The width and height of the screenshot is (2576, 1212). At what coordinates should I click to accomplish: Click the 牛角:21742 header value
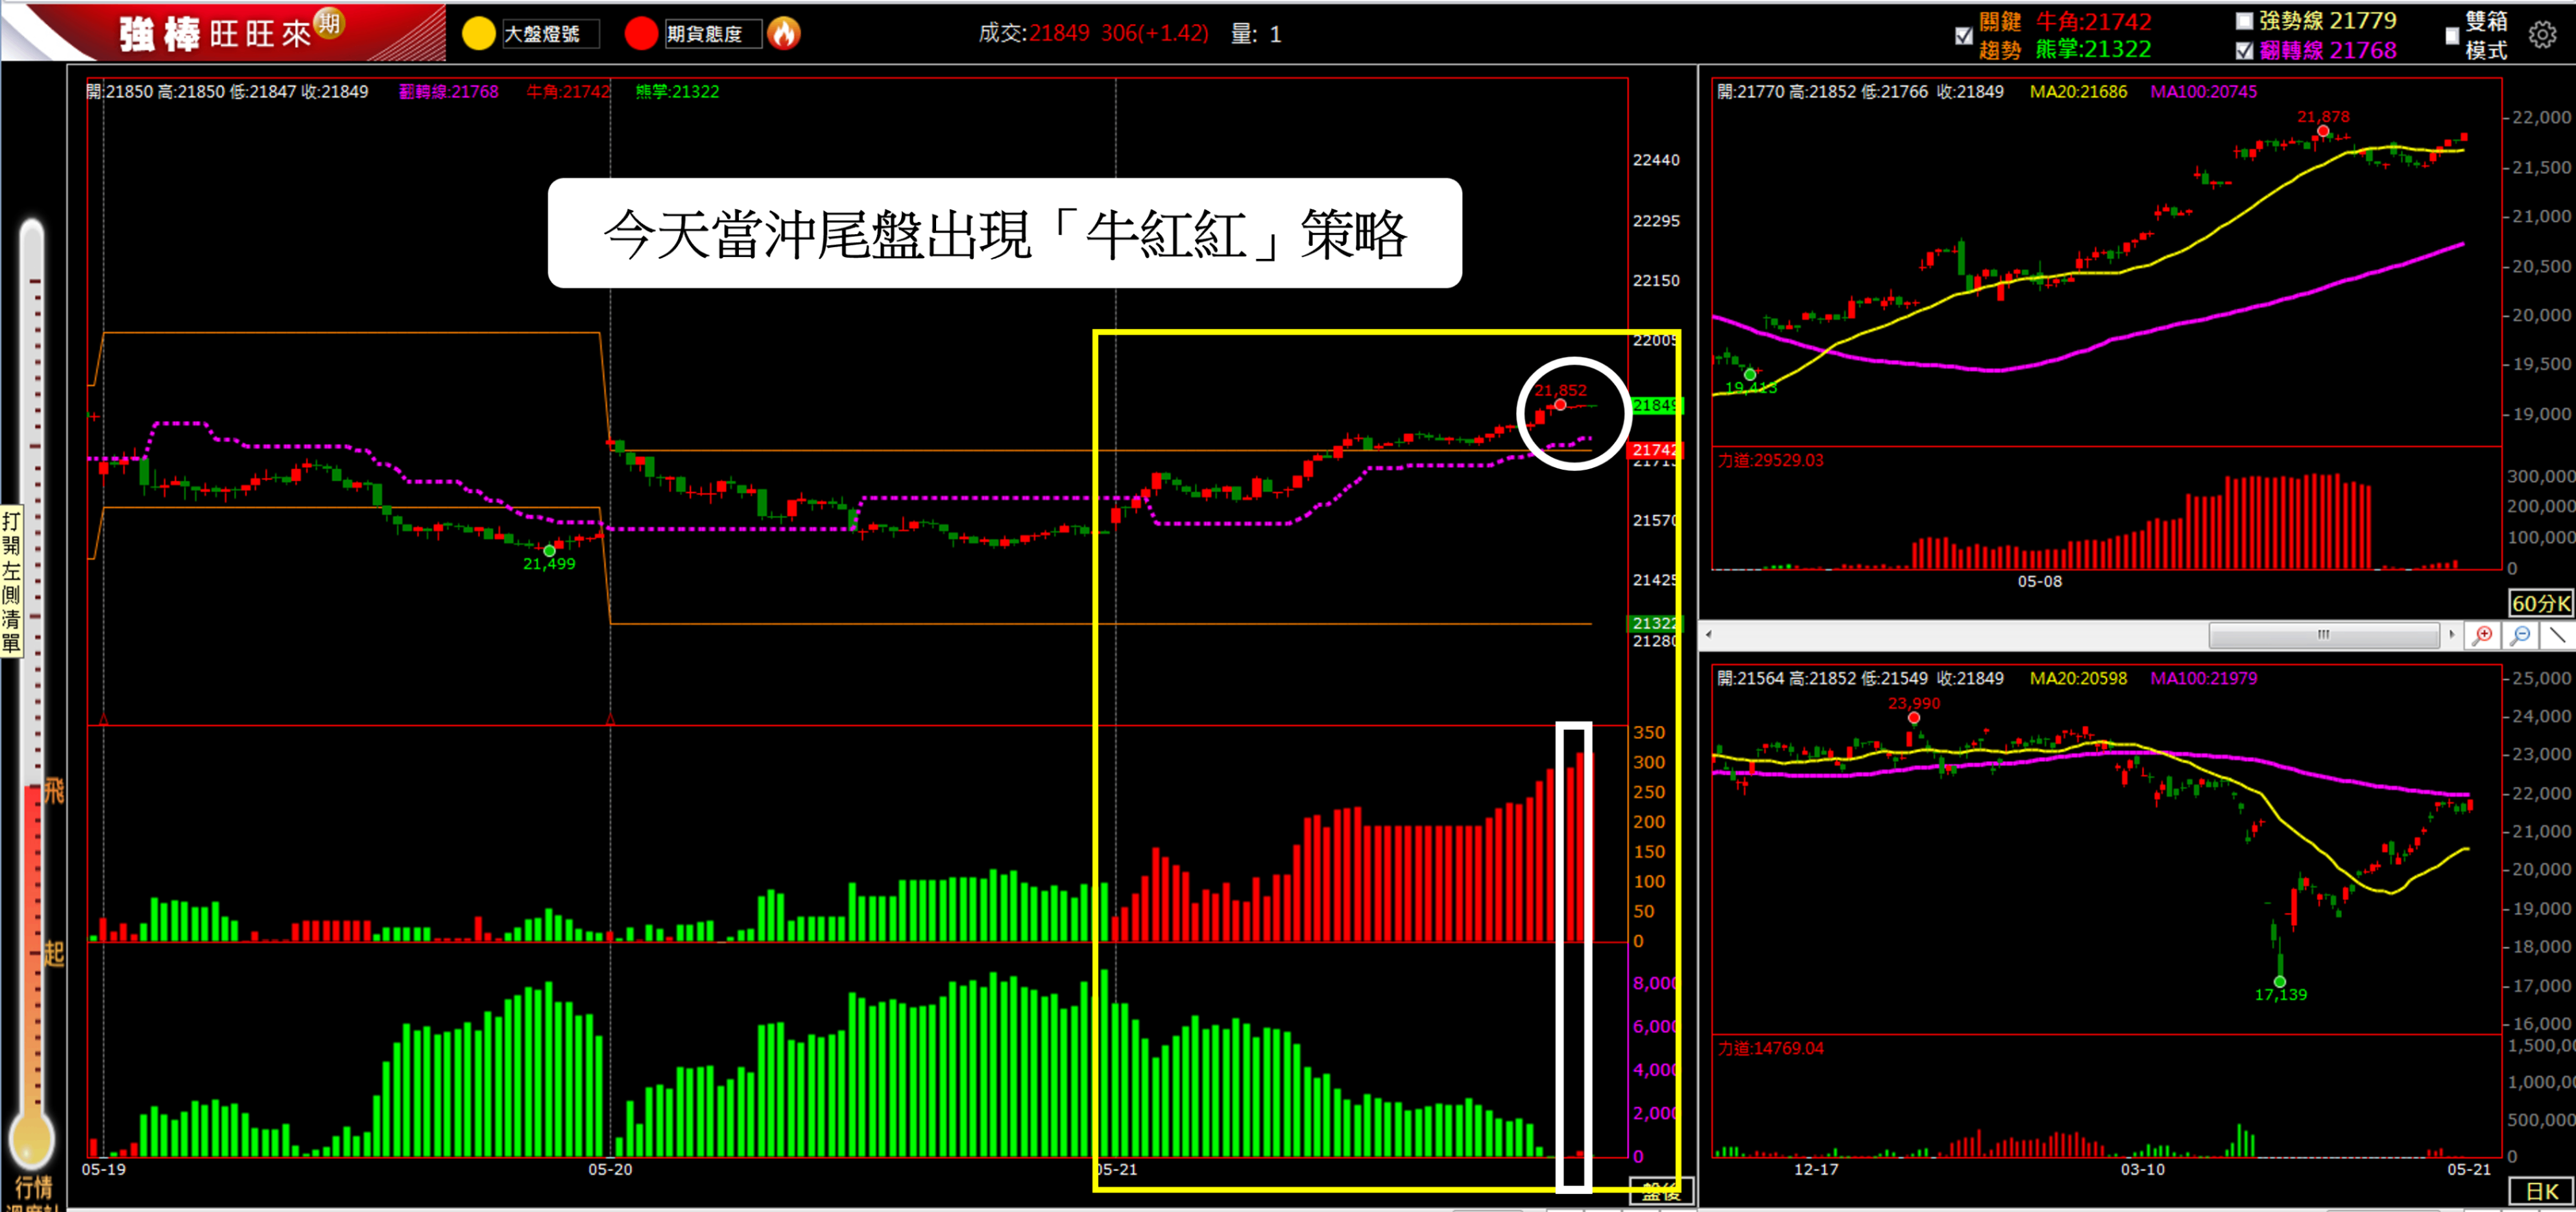(x=2093, y=22)
